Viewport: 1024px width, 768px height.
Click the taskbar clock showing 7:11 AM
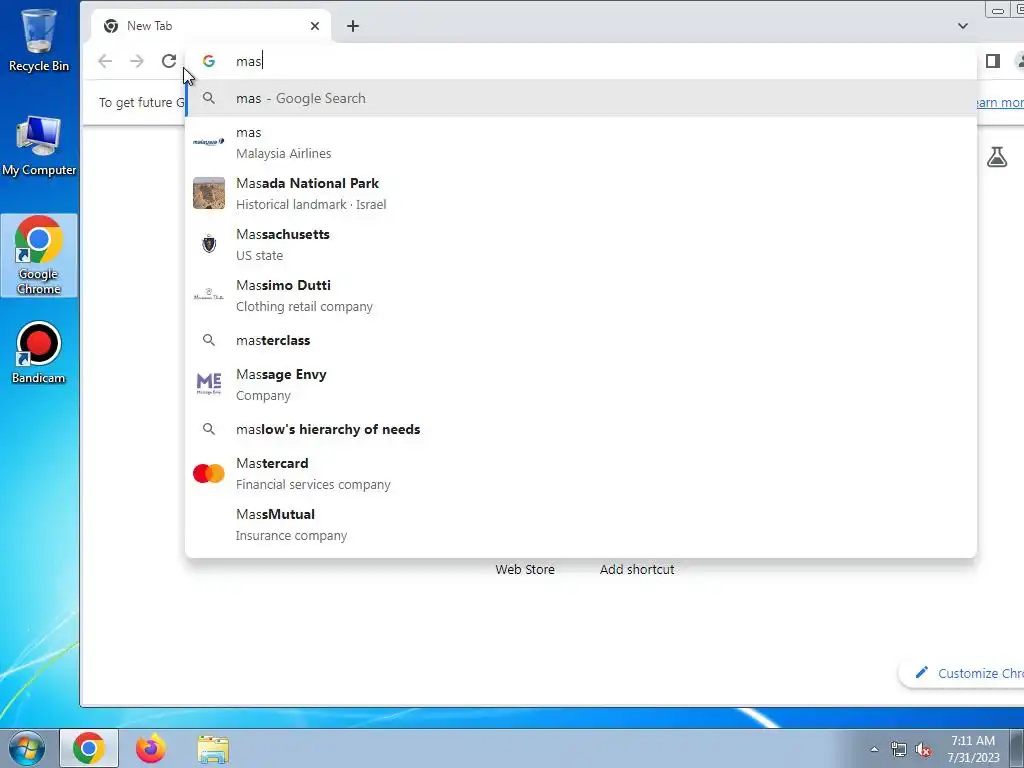(973, 749)
